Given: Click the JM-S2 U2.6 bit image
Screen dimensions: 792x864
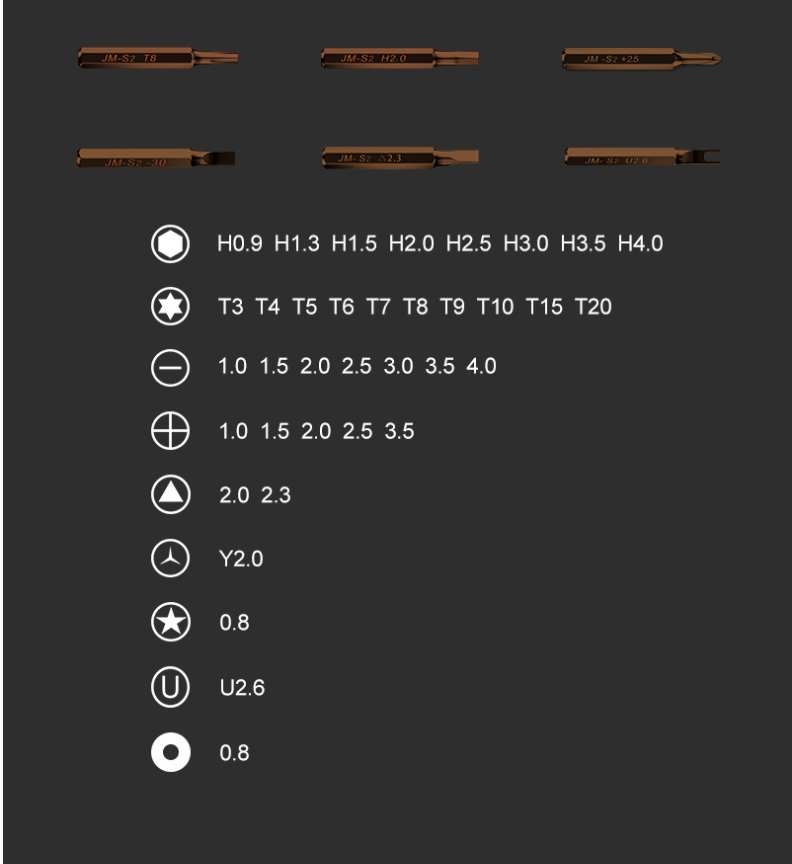Looking at the screenshot, I should tap(643, 156).
